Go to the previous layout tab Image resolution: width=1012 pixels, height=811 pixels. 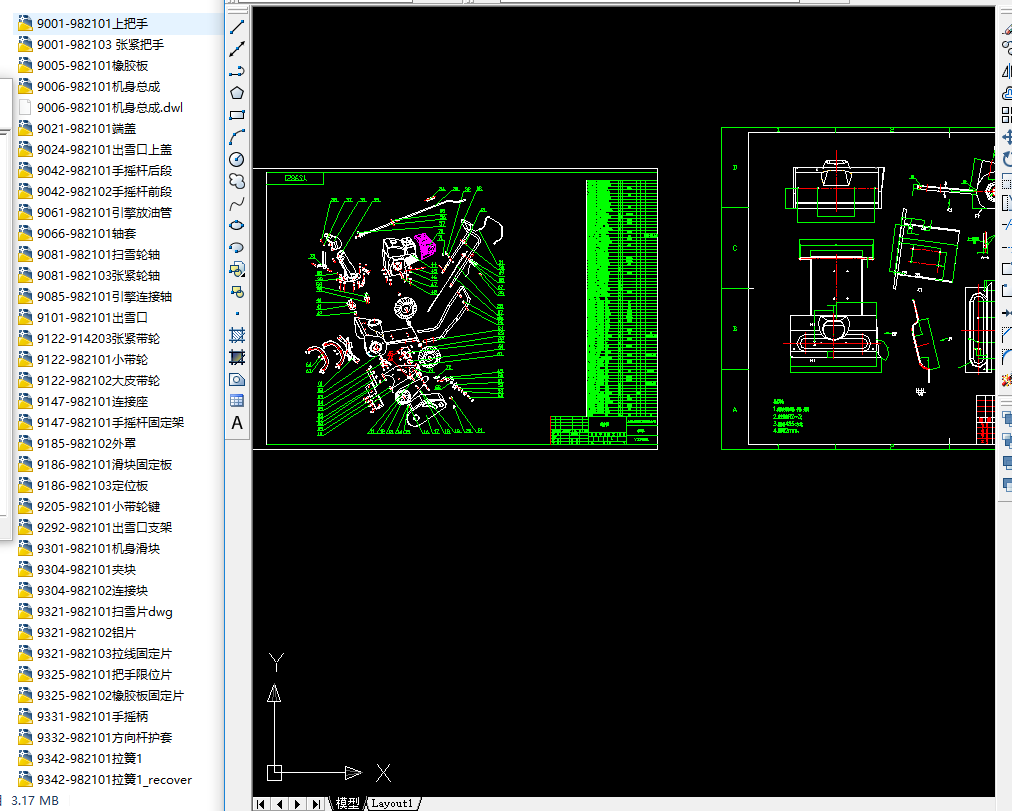tap(279, 804)
